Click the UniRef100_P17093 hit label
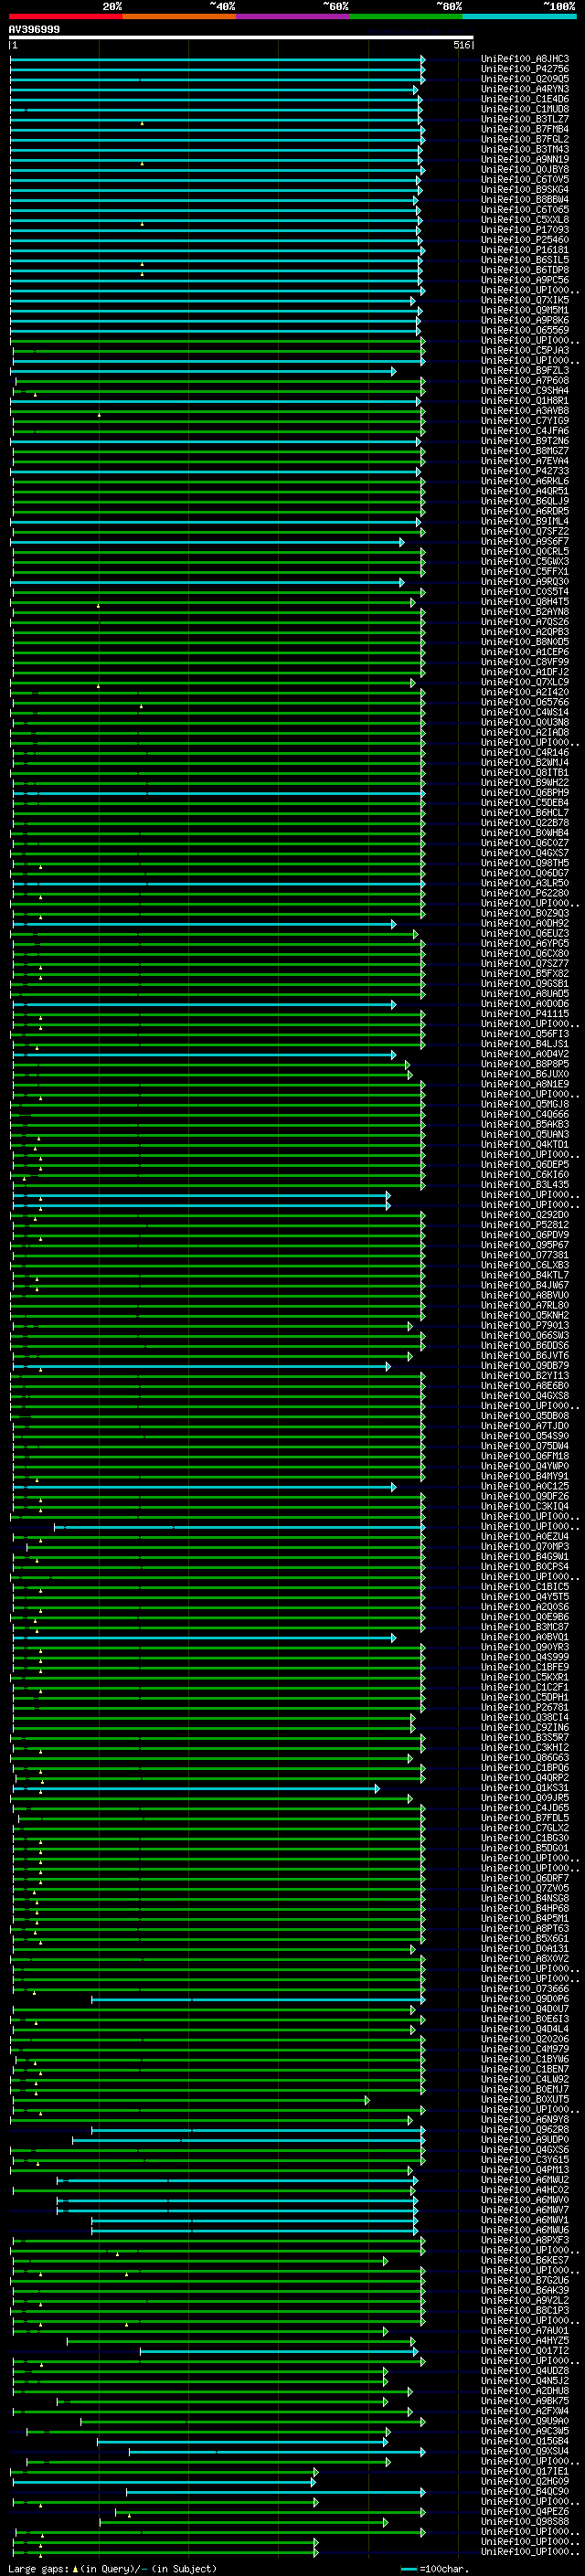This screenshot has width=585, height=2576. (524, 230)
